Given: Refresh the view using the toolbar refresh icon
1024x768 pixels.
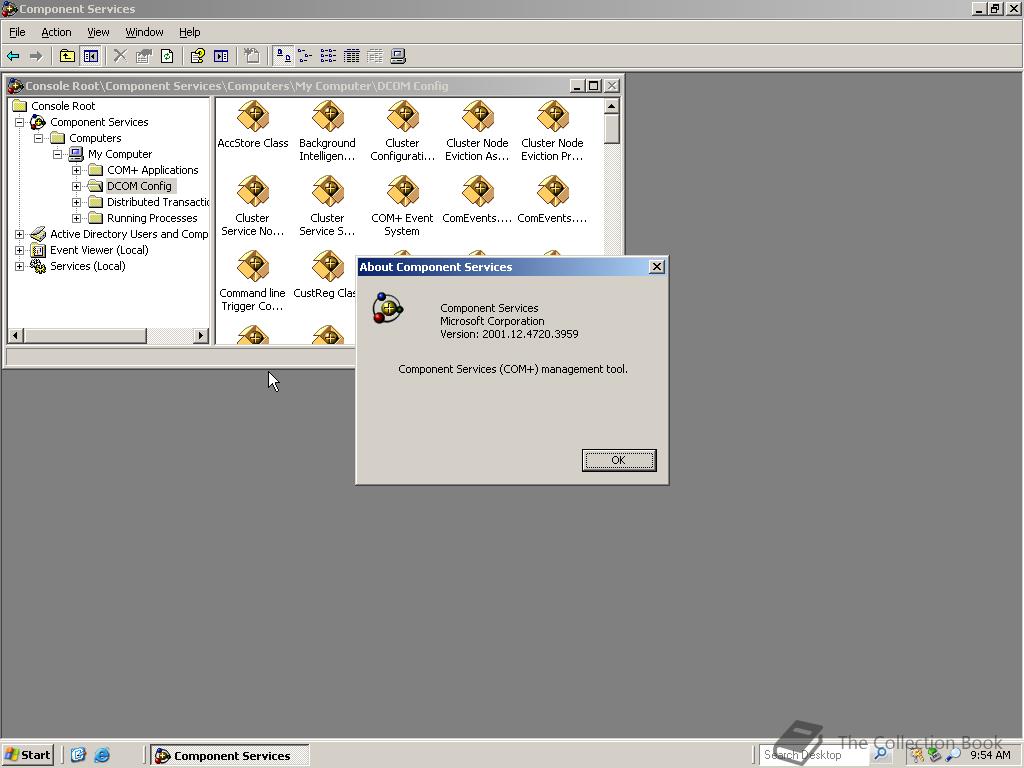Looking at the screenshot, I should [x=167, y=56].
